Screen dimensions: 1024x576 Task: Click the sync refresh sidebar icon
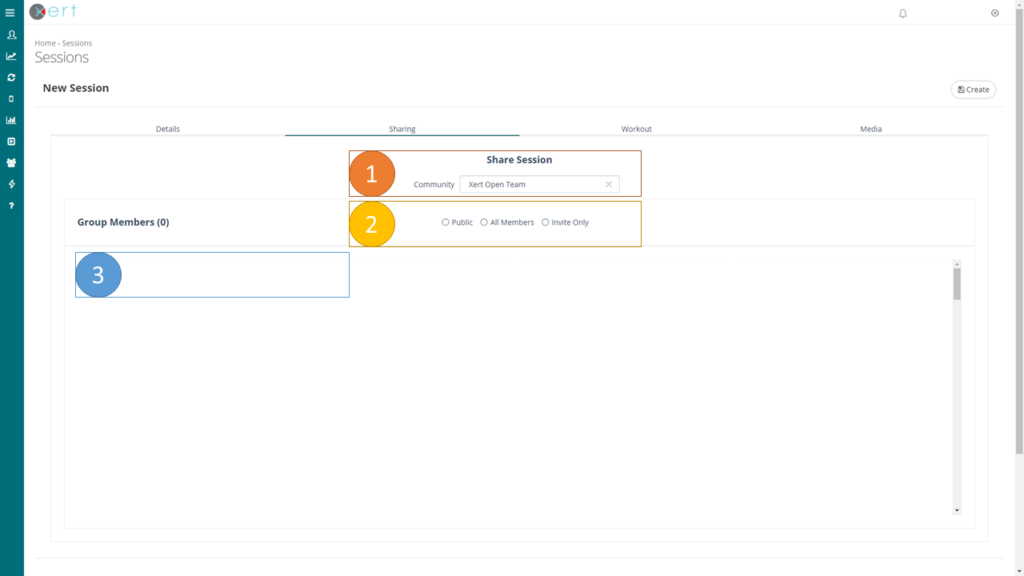click(x=11, y=78)
